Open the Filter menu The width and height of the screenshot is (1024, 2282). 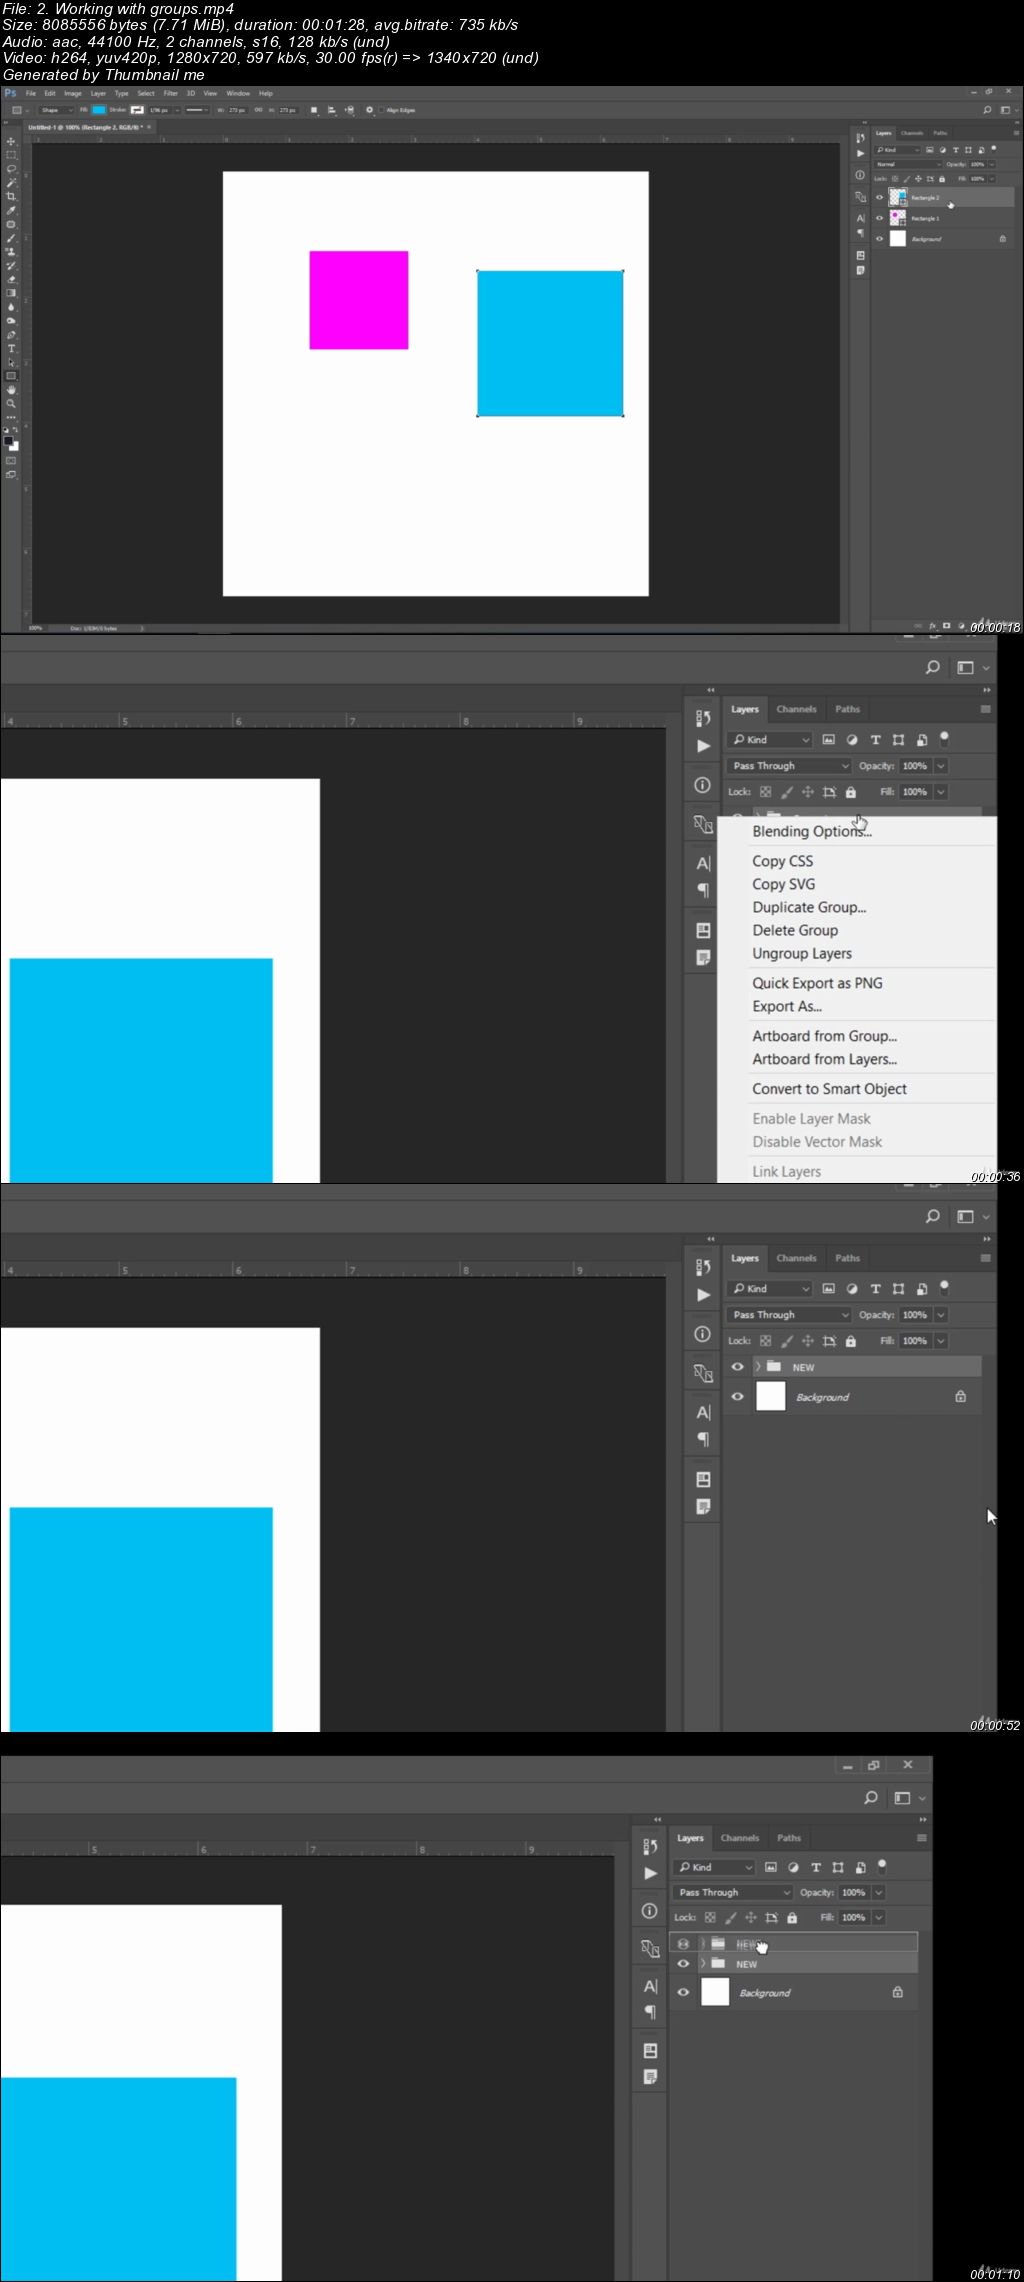tap(171, 93)
